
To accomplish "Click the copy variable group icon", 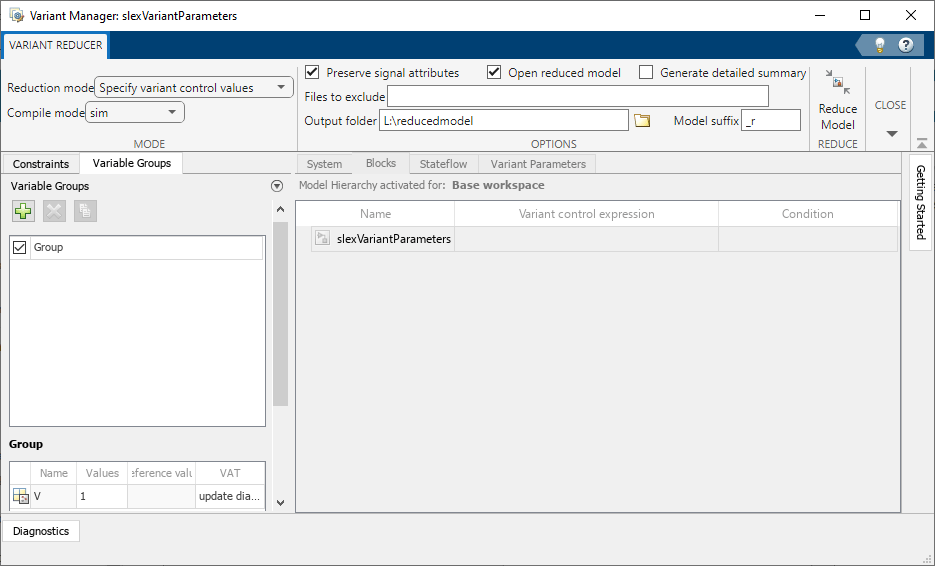I will coord(85,211).
